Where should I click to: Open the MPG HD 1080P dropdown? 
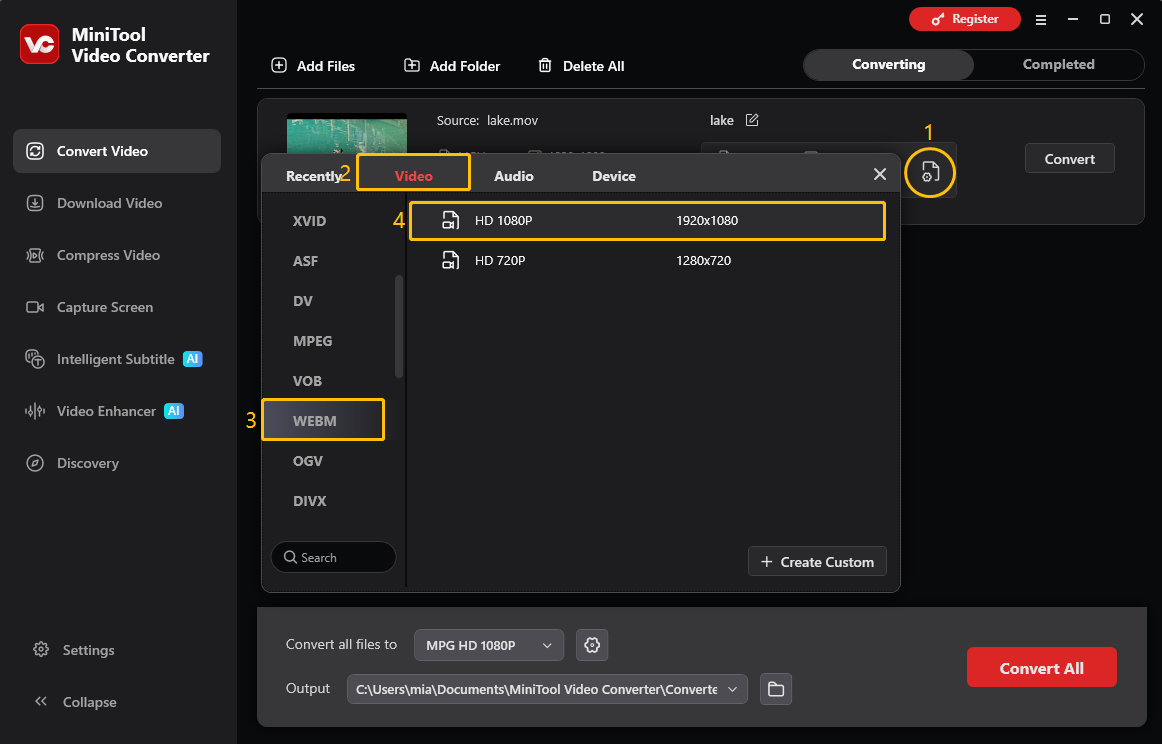pos(488,645)
